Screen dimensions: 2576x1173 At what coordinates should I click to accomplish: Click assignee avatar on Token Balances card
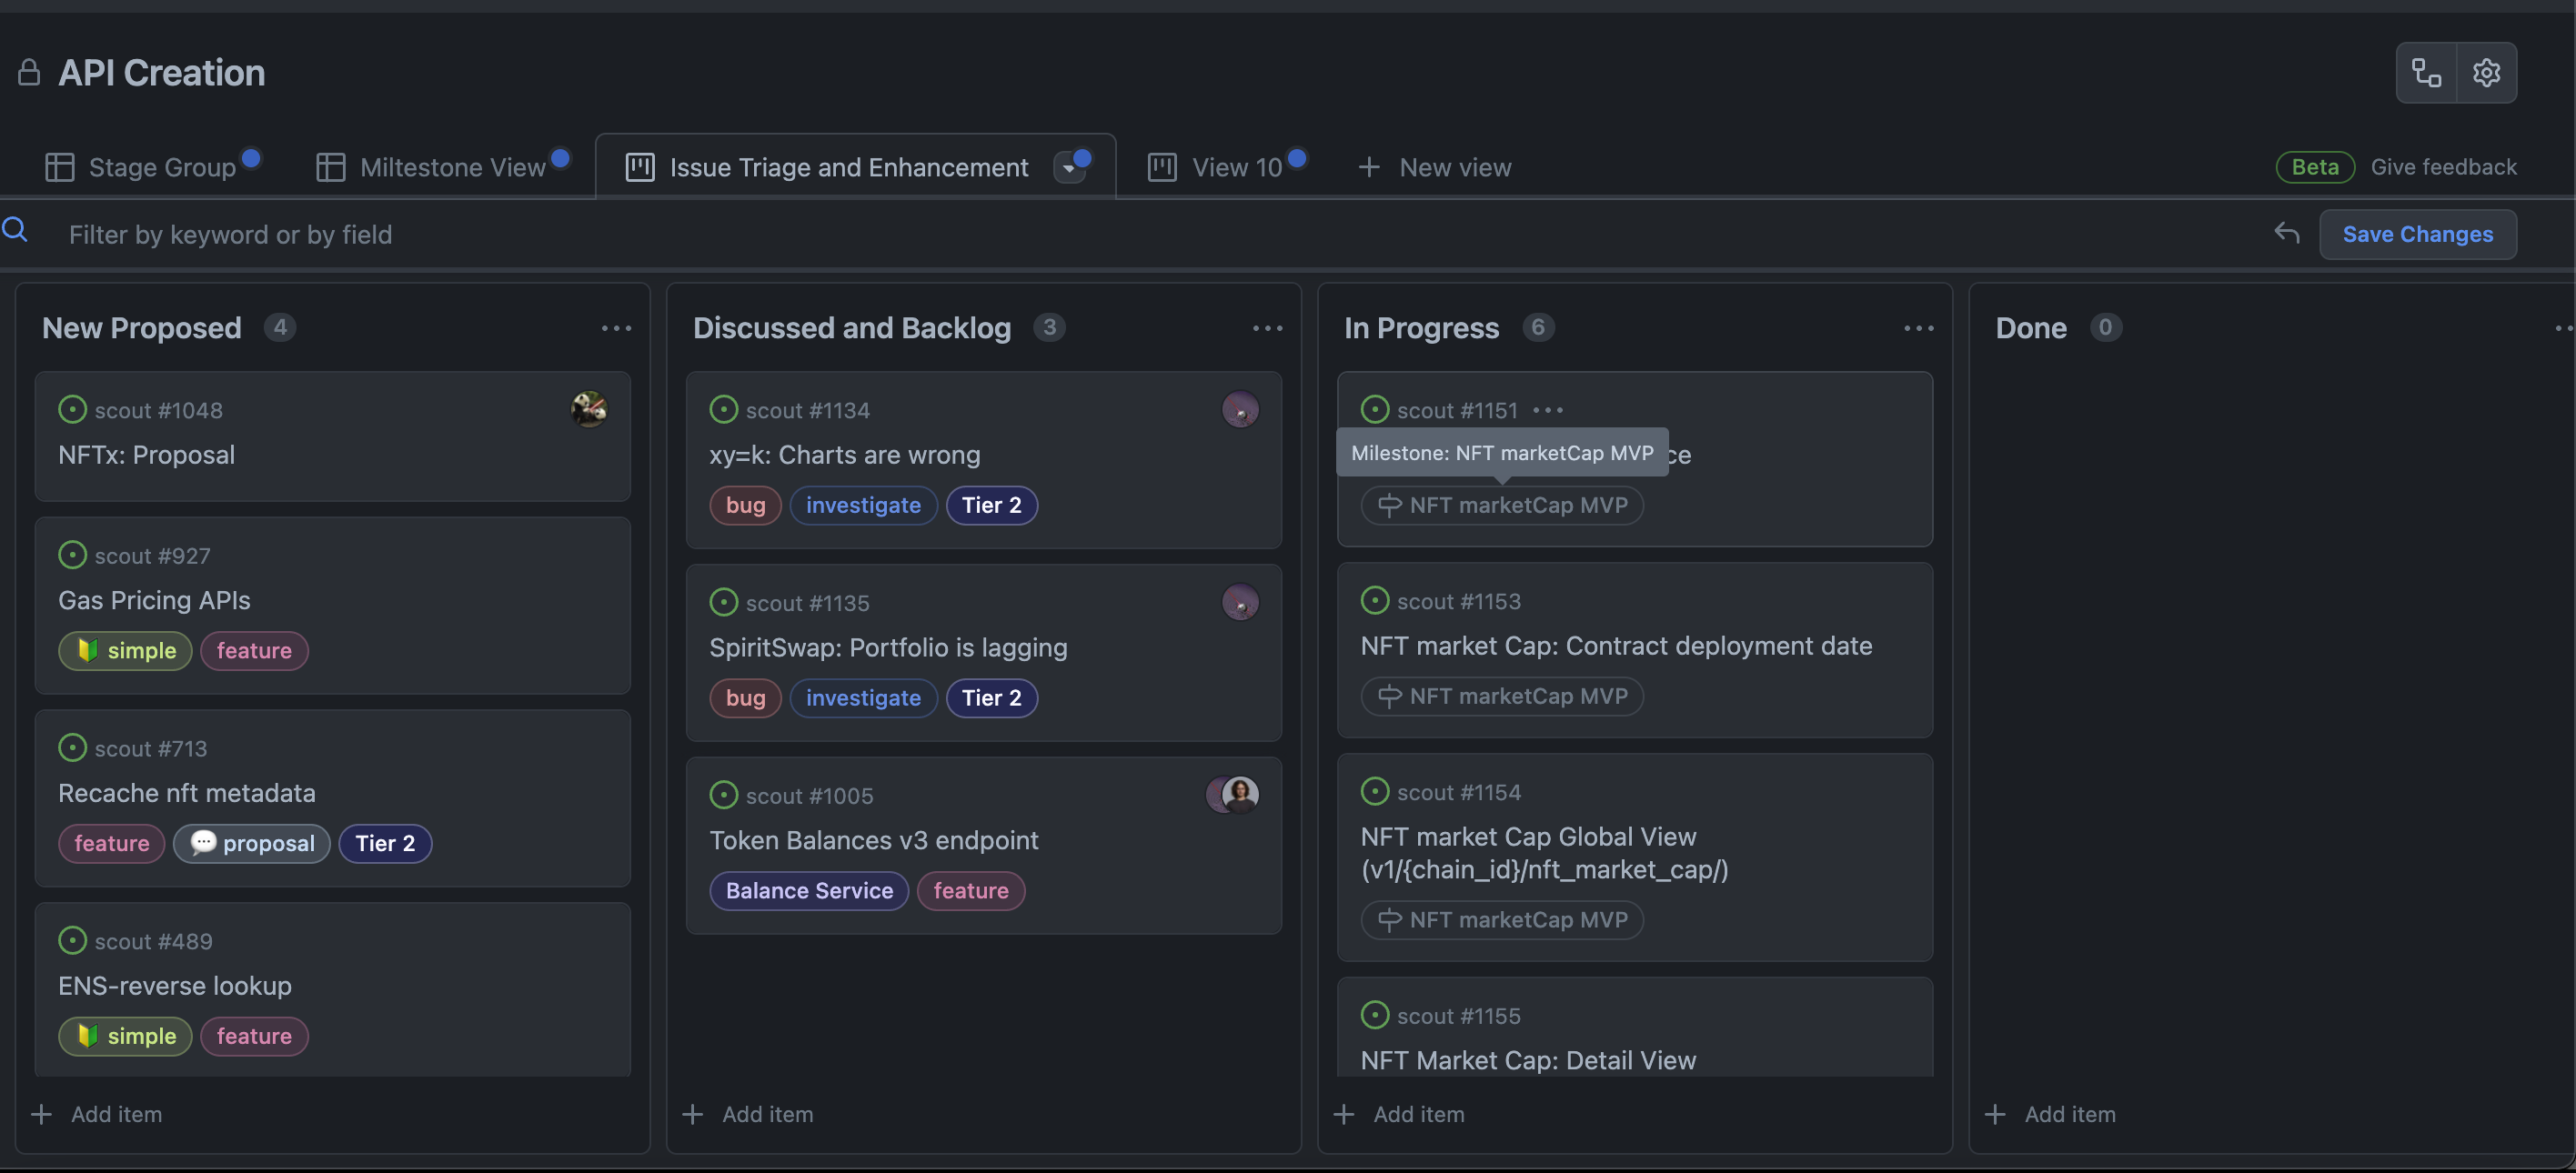click(x=1238, y=794)
